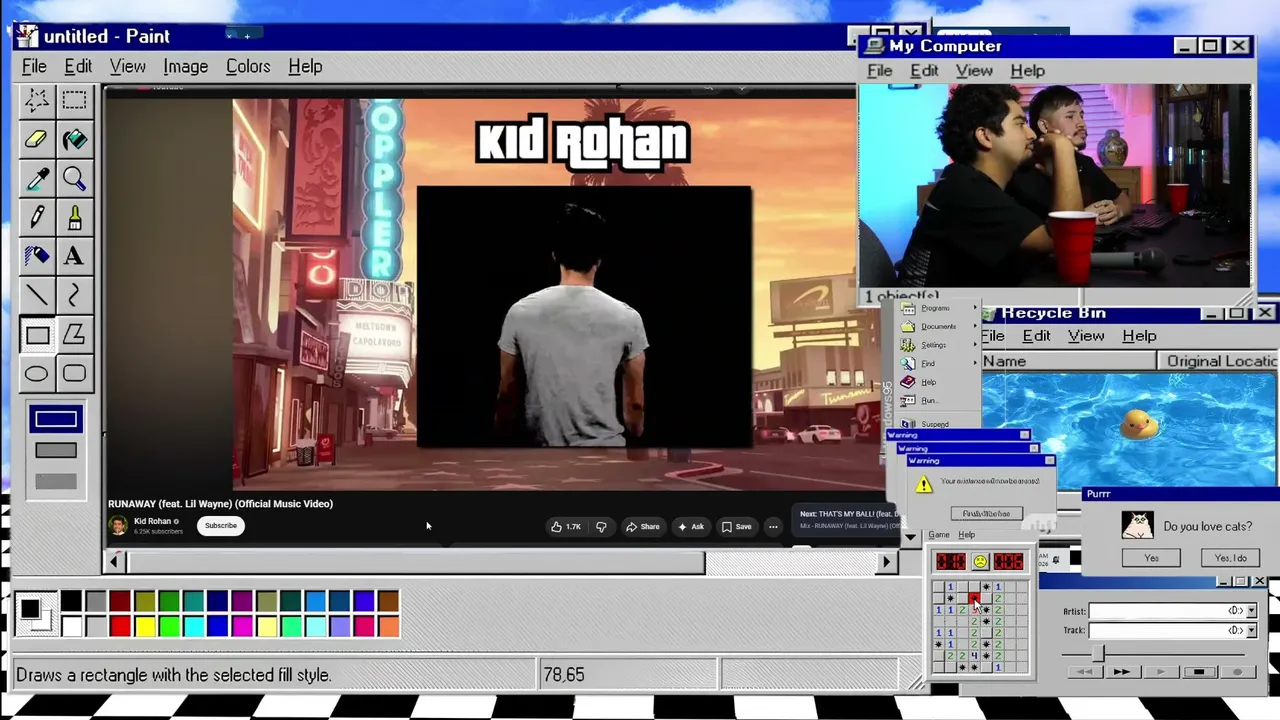Expand the Documents submenu in Start menu

[938, 327]
